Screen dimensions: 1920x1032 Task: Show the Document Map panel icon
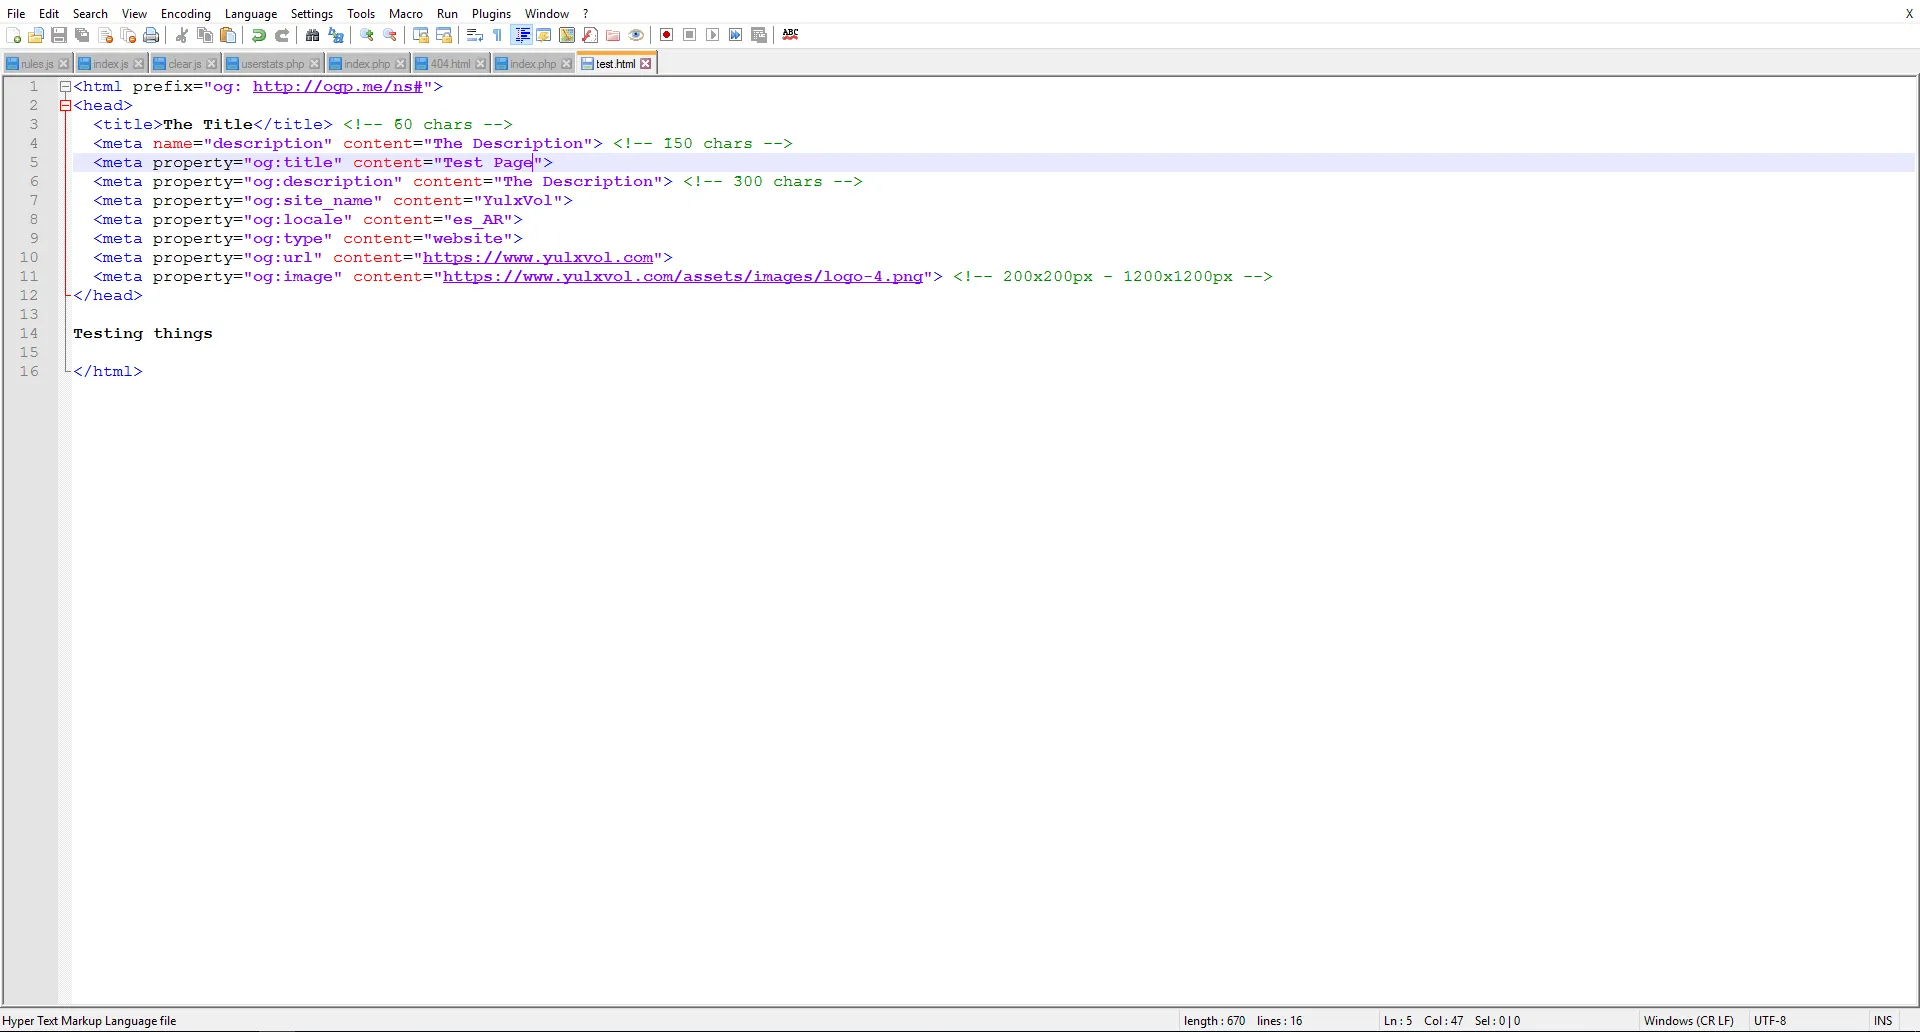[567, 35]
